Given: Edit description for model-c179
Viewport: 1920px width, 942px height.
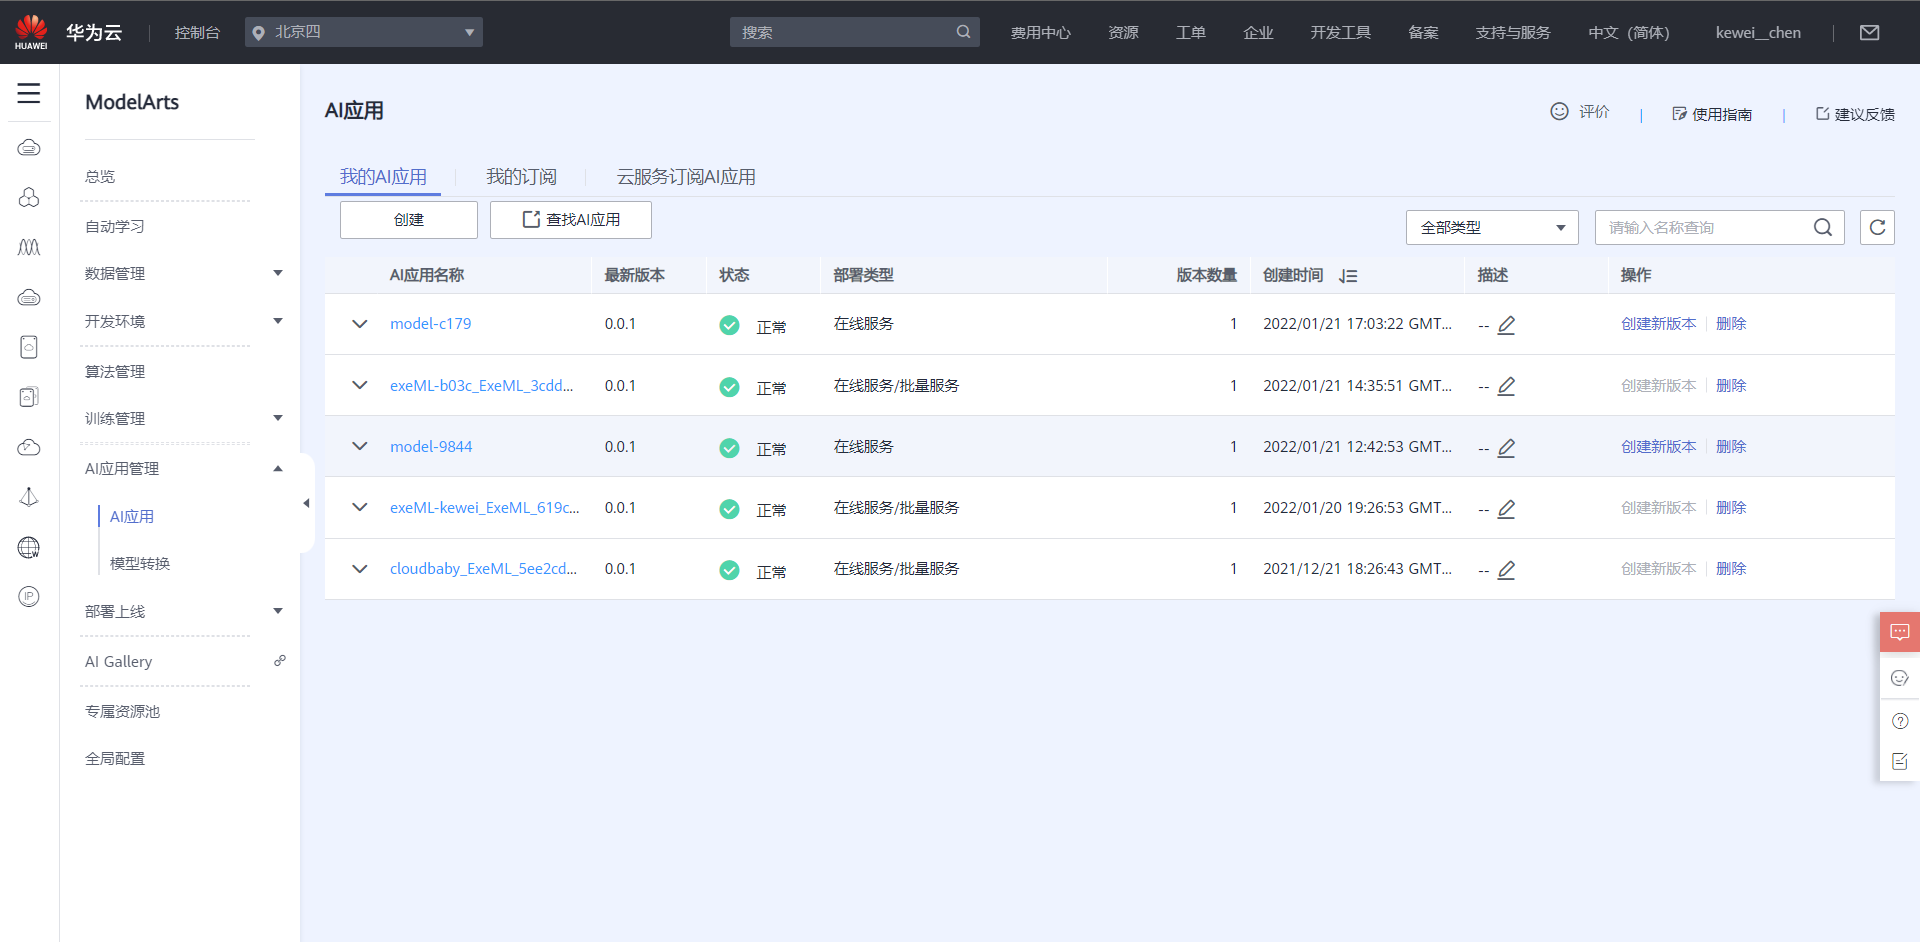Looking at the screenshot, I should [1506, 325].
